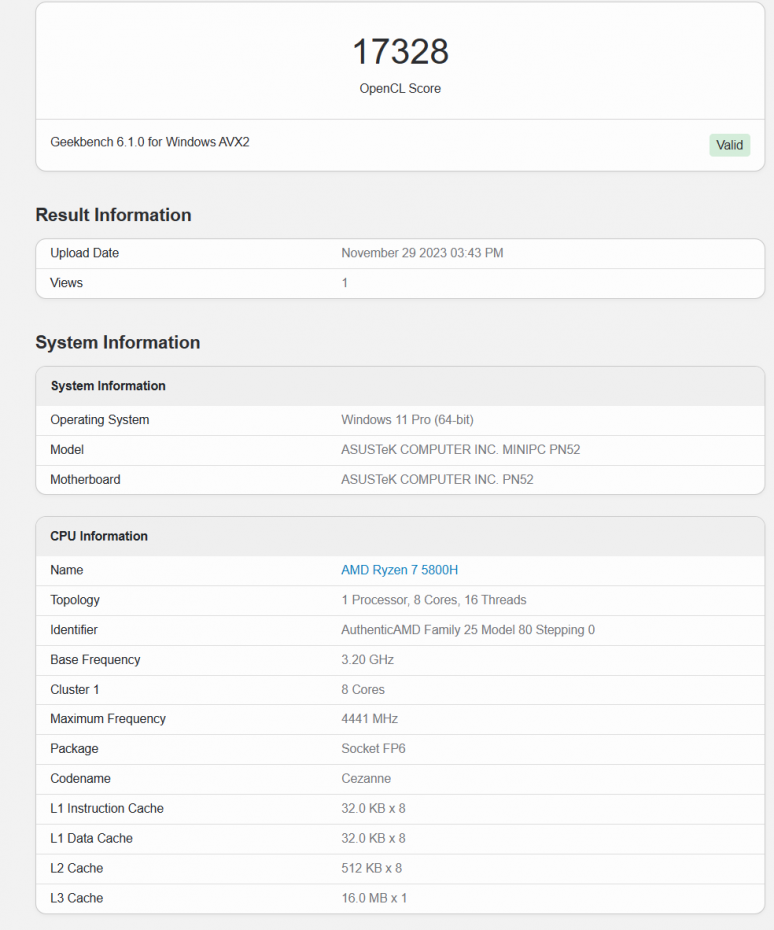Click the Topology value showing 8 Cores, 16 Threads
The height and width of the screenshot is (930, 774).
click(x=433, y=600)
